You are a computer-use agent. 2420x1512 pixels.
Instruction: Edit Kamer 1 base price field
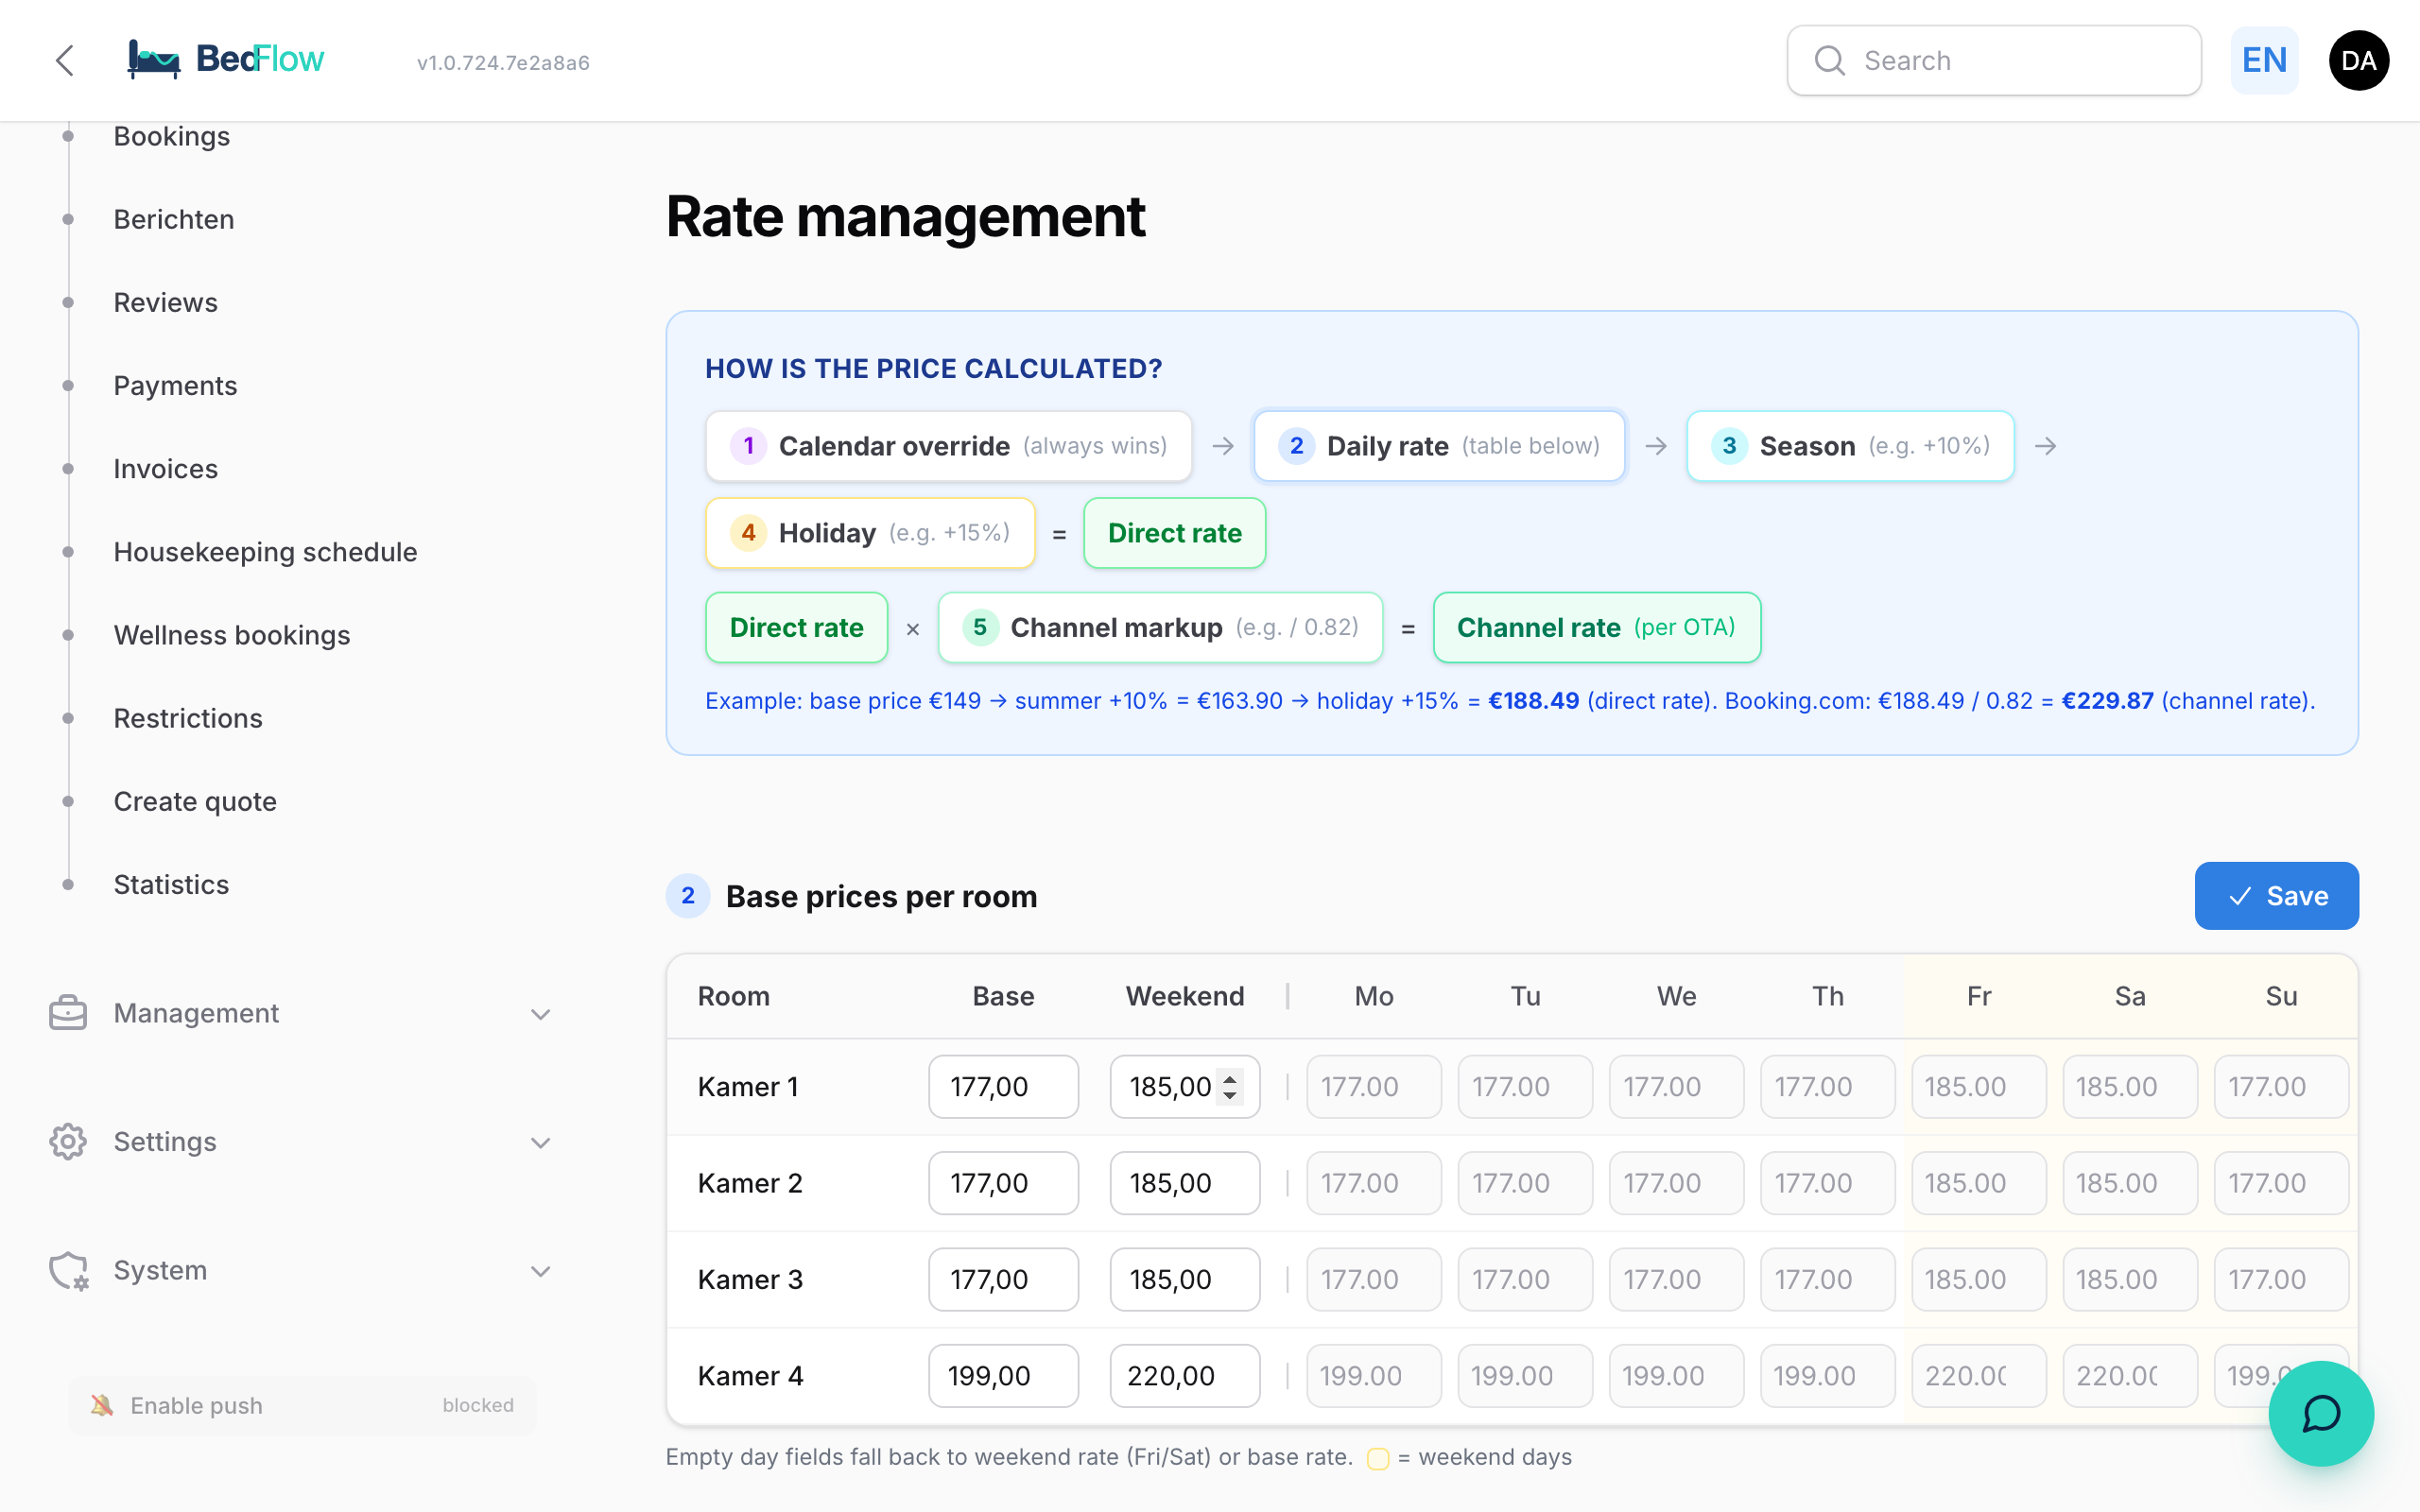1003,1086
